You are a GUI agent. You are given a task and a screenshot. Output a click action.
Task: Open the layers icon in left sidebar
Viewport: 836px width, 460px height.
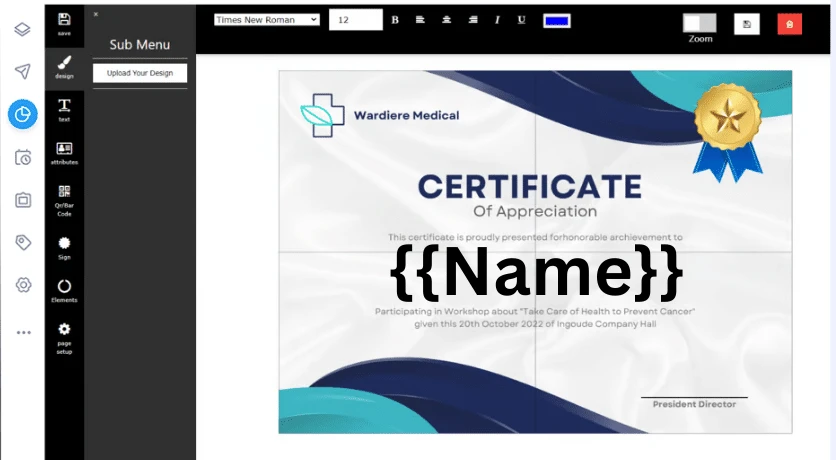pos(22,29)
